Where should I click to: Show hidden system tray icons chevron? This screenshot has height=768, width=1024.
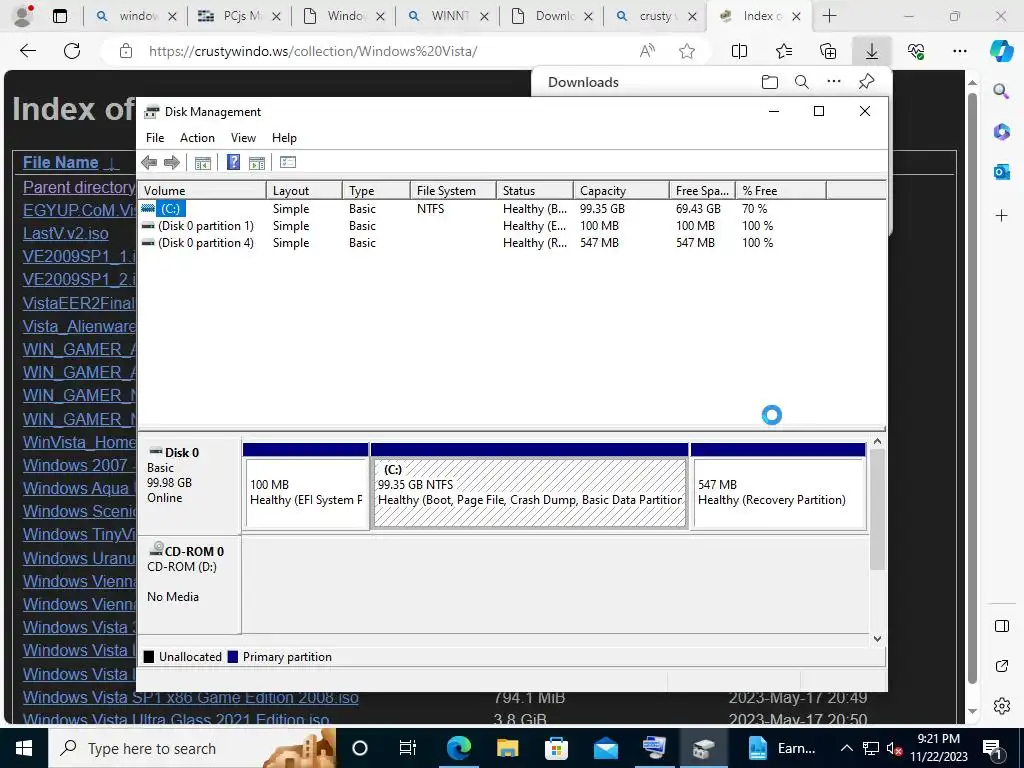(846, 748)
